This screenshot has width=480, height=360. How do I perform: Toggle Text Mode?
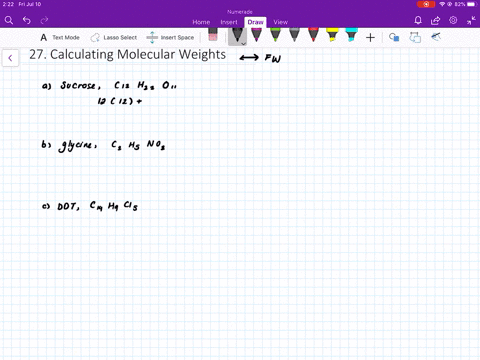click(x=60, y=38)
